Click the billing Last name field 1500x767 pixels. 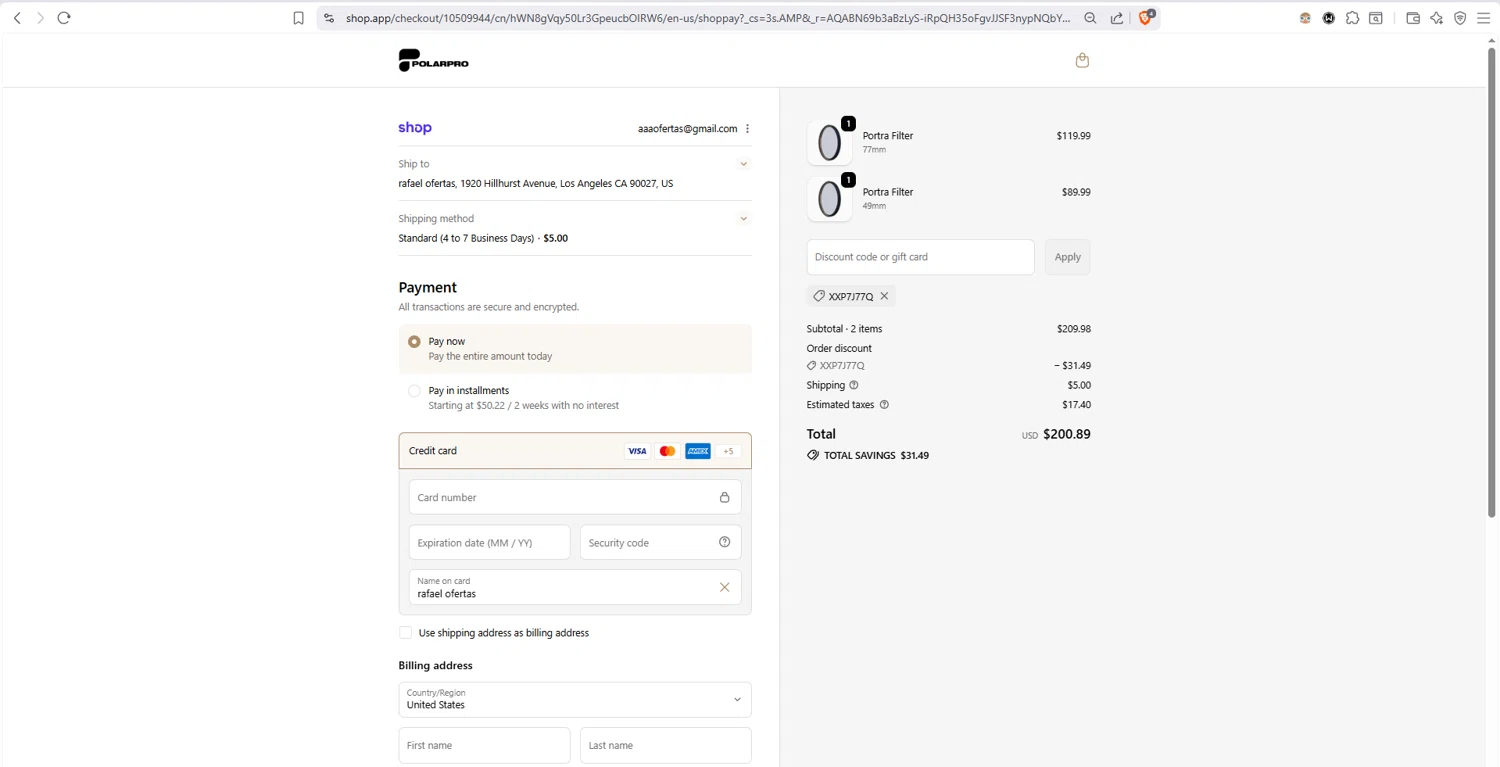point(666,745)
